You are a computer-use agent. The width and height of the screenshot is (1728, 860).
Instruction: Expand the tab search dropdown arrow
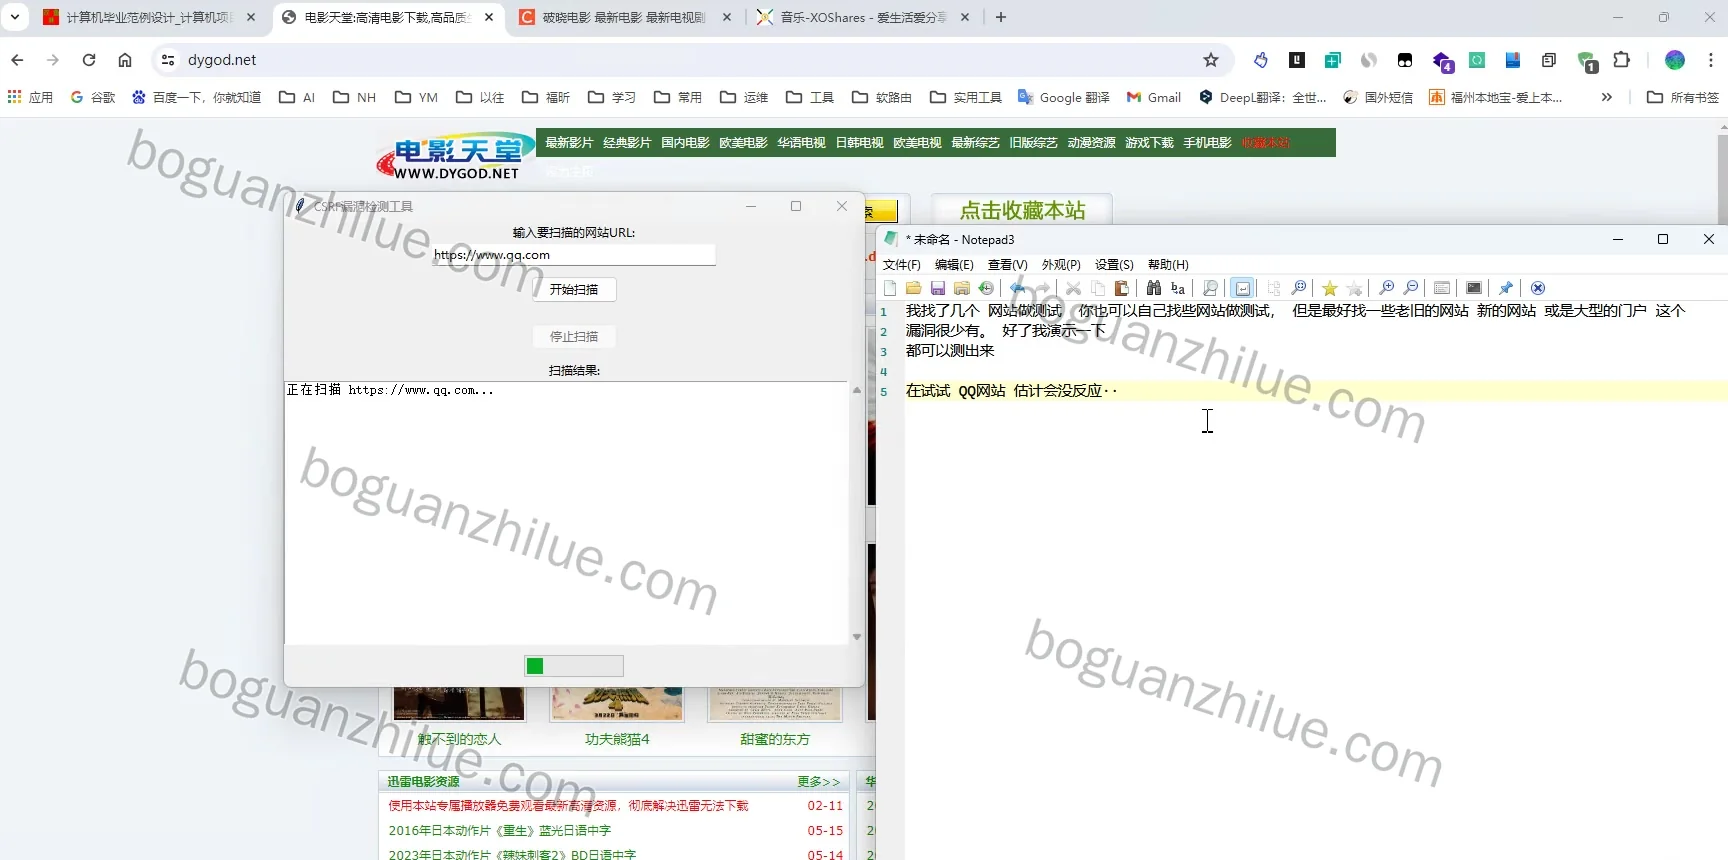click(15, 17)
